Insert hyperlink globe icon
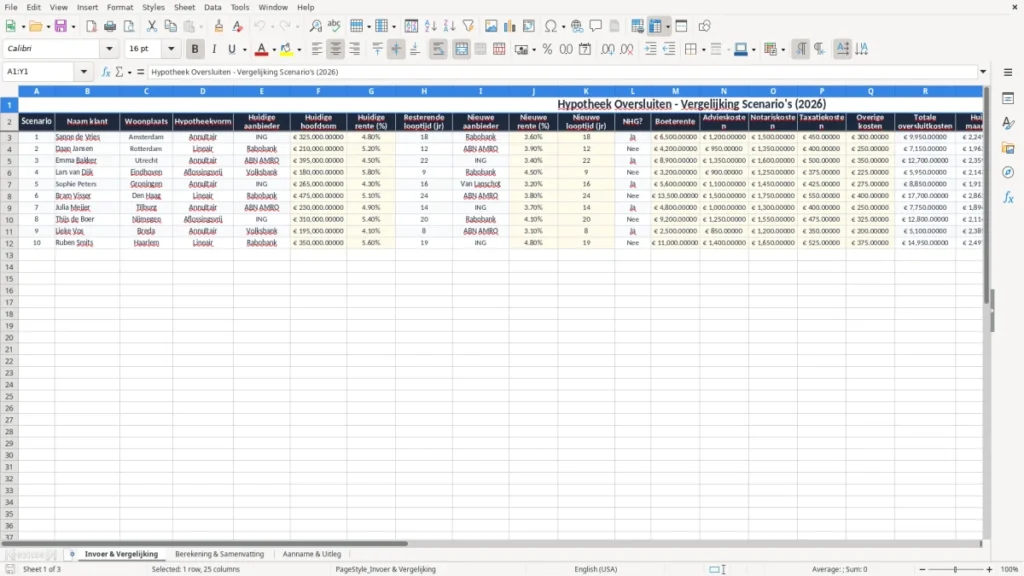The width and height of the screenshot is (1024, 576). pos(577,26)
